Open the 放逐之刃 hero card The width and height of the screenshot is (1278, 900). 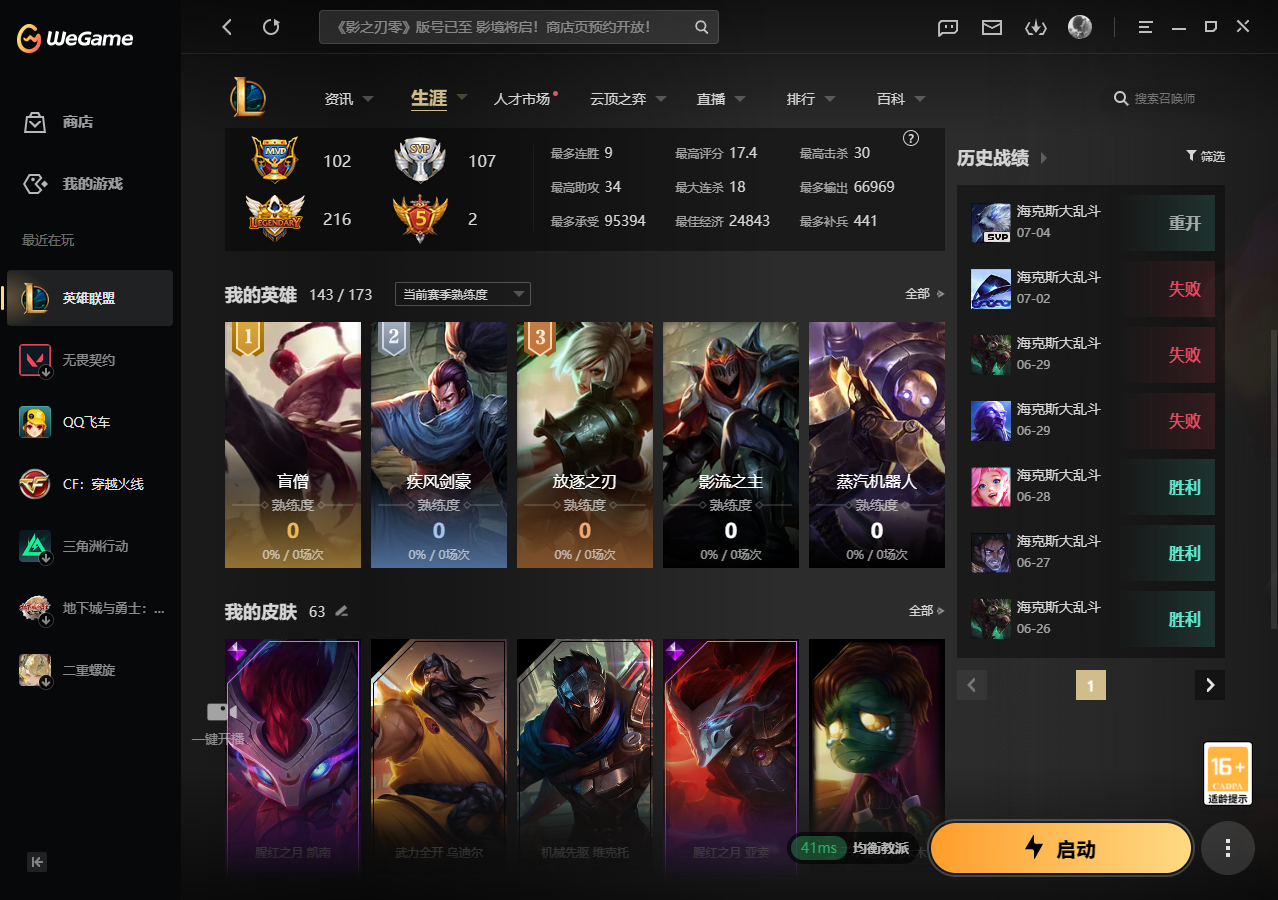(x=585, y=445)
